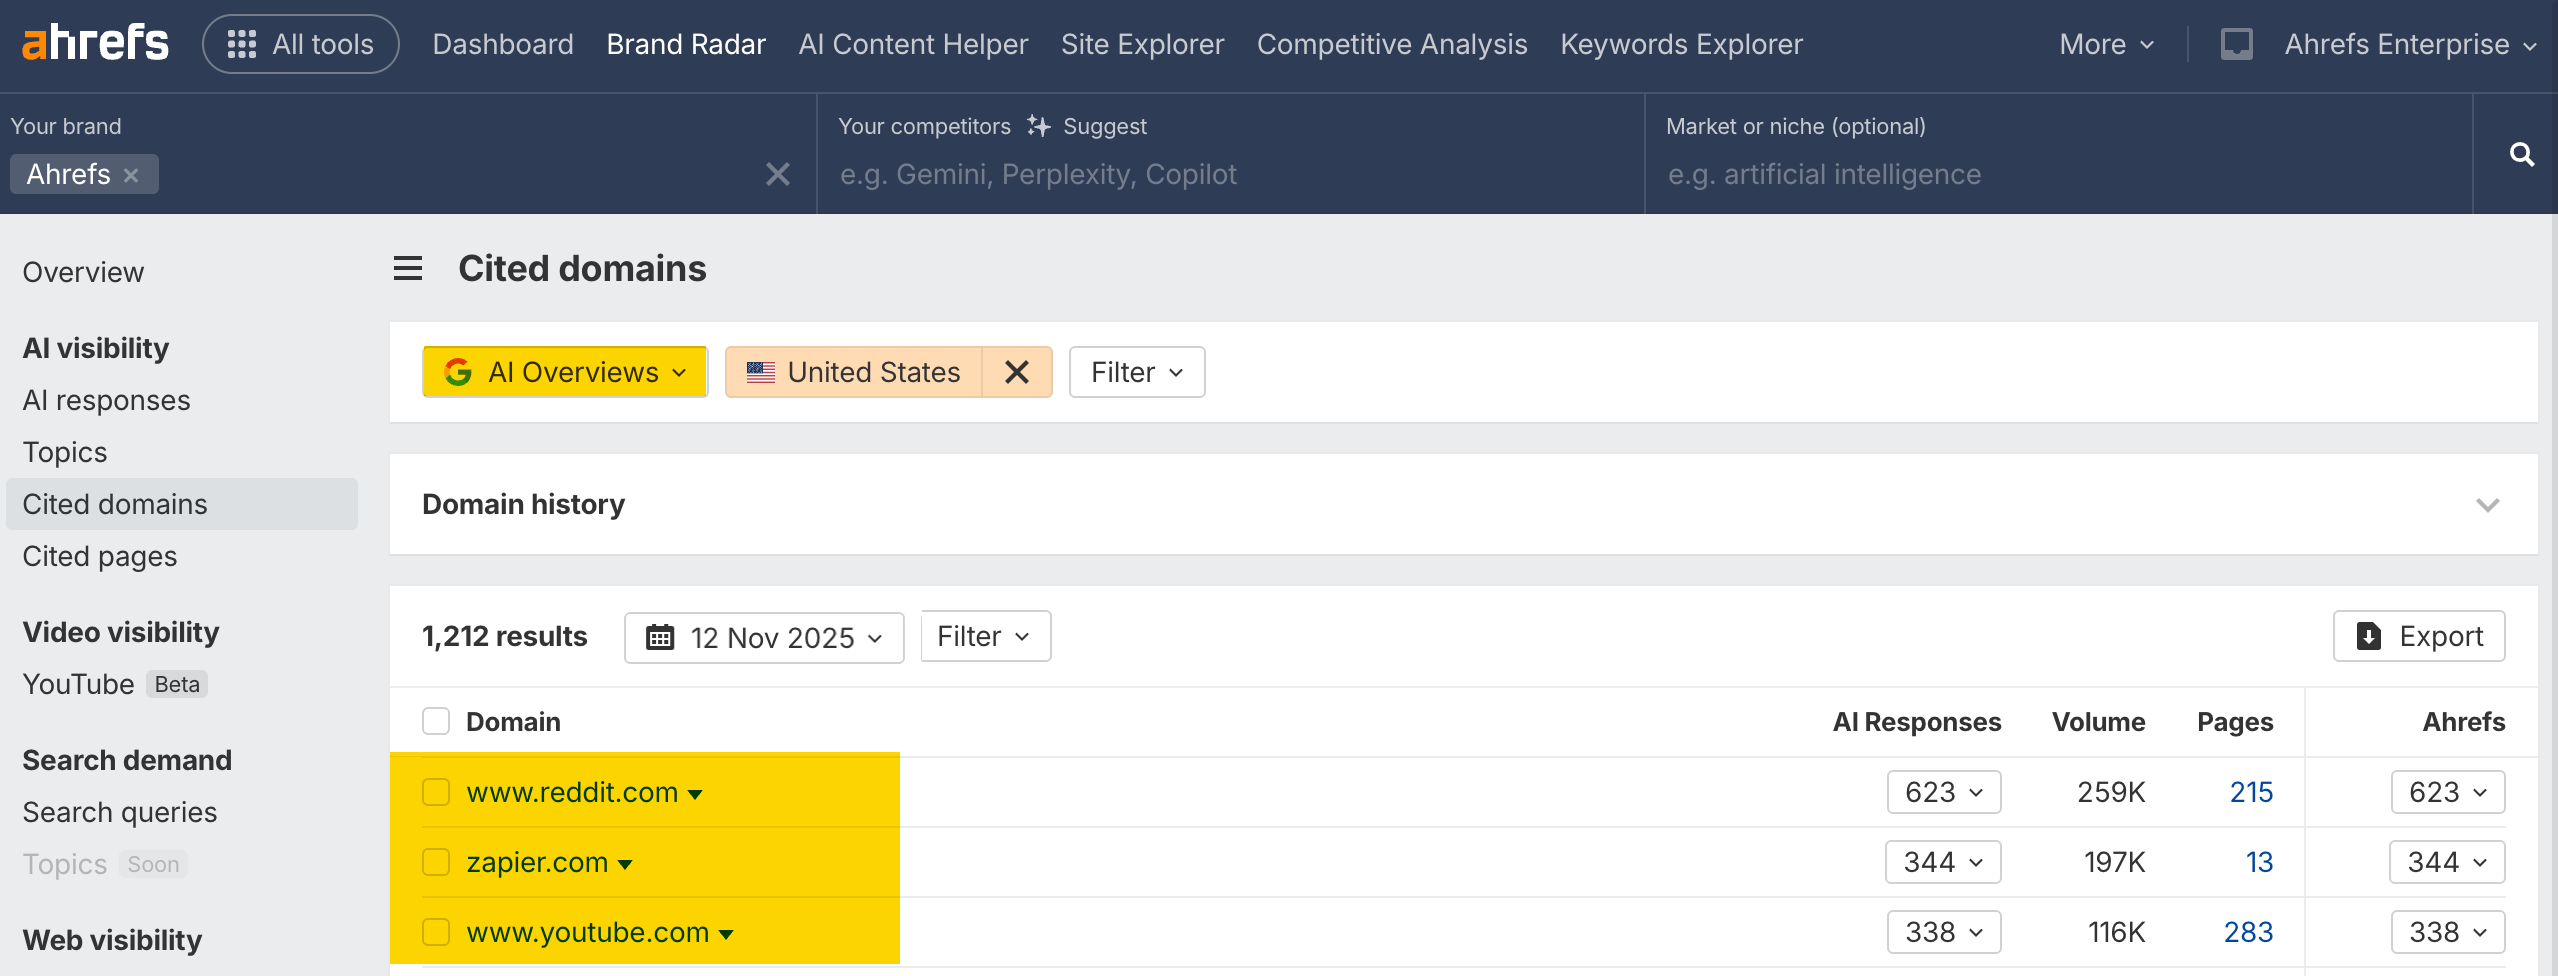Open the 12 Nov 2025 date picker
This screenshot has height=976, width=2558.
[x=764, y=637]
